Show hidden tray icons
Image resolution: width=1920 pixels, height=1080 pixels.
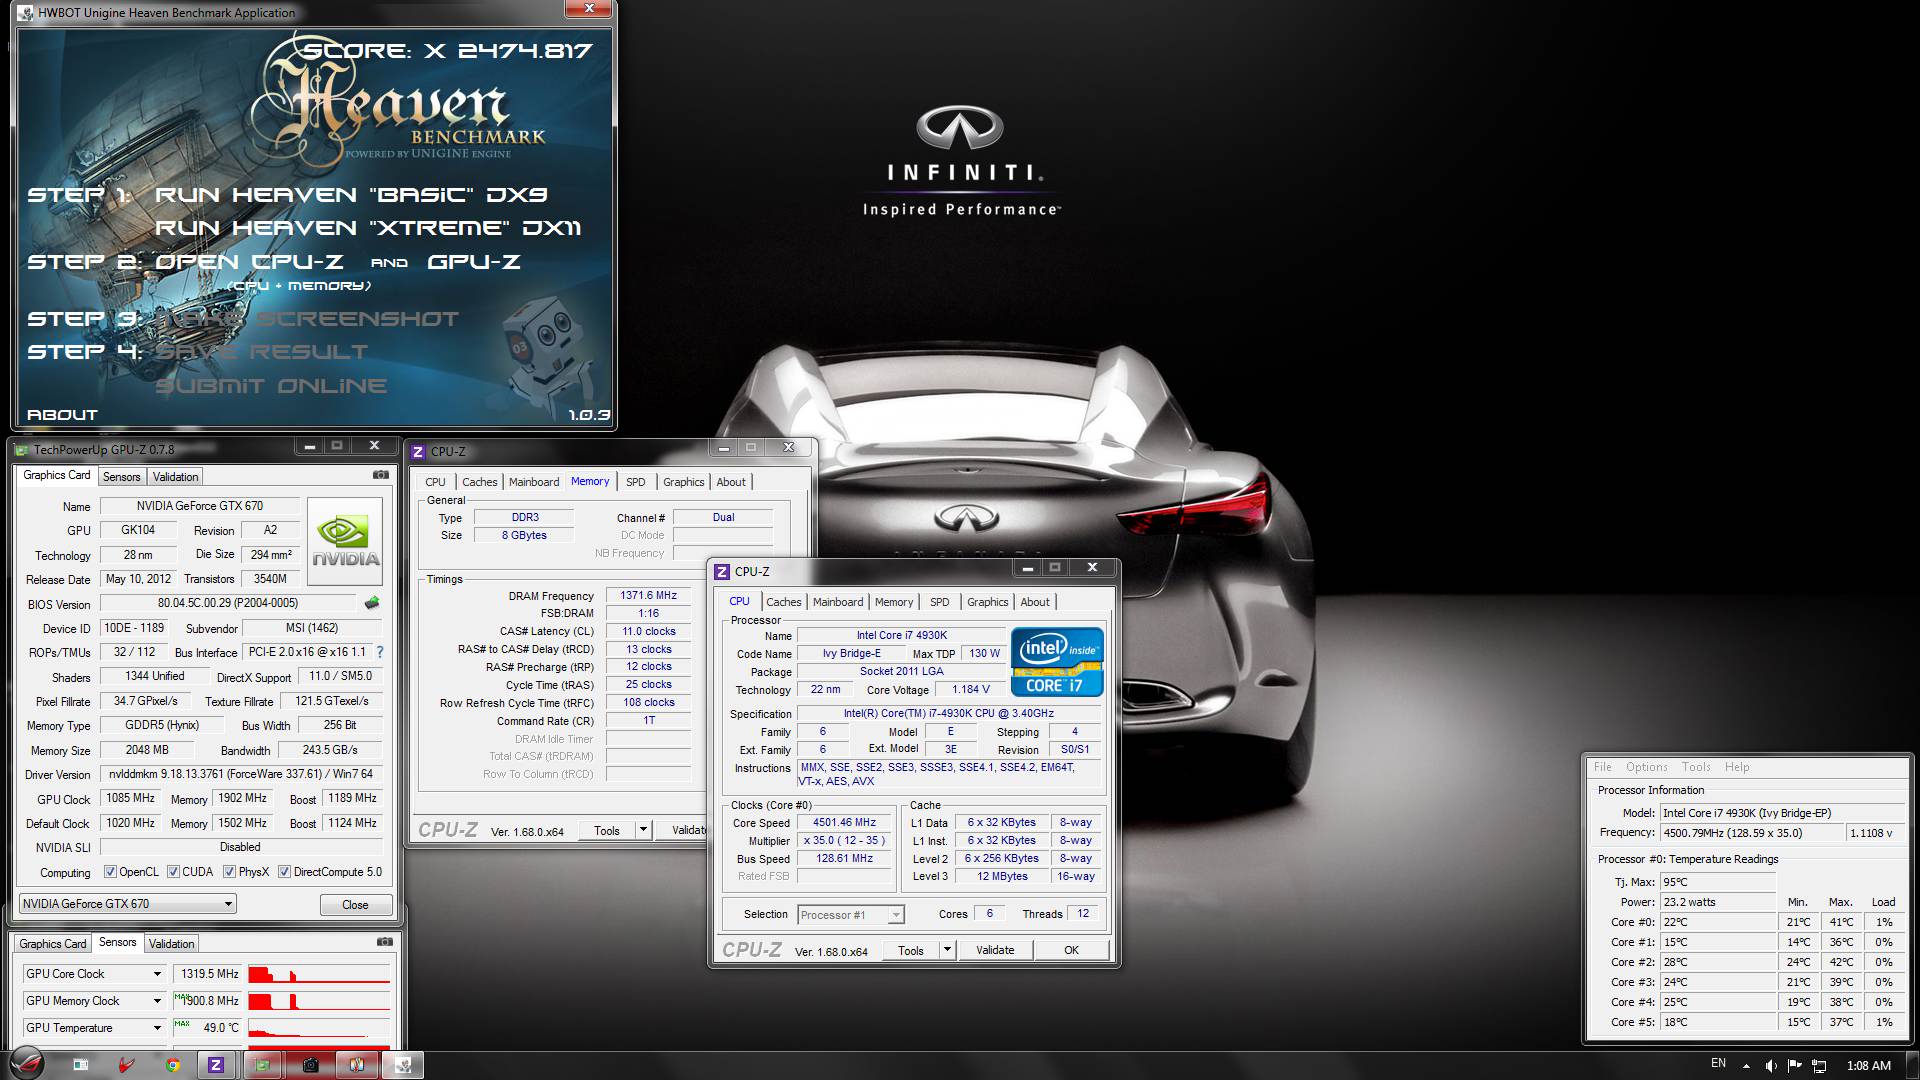tap(1746, 1066)
